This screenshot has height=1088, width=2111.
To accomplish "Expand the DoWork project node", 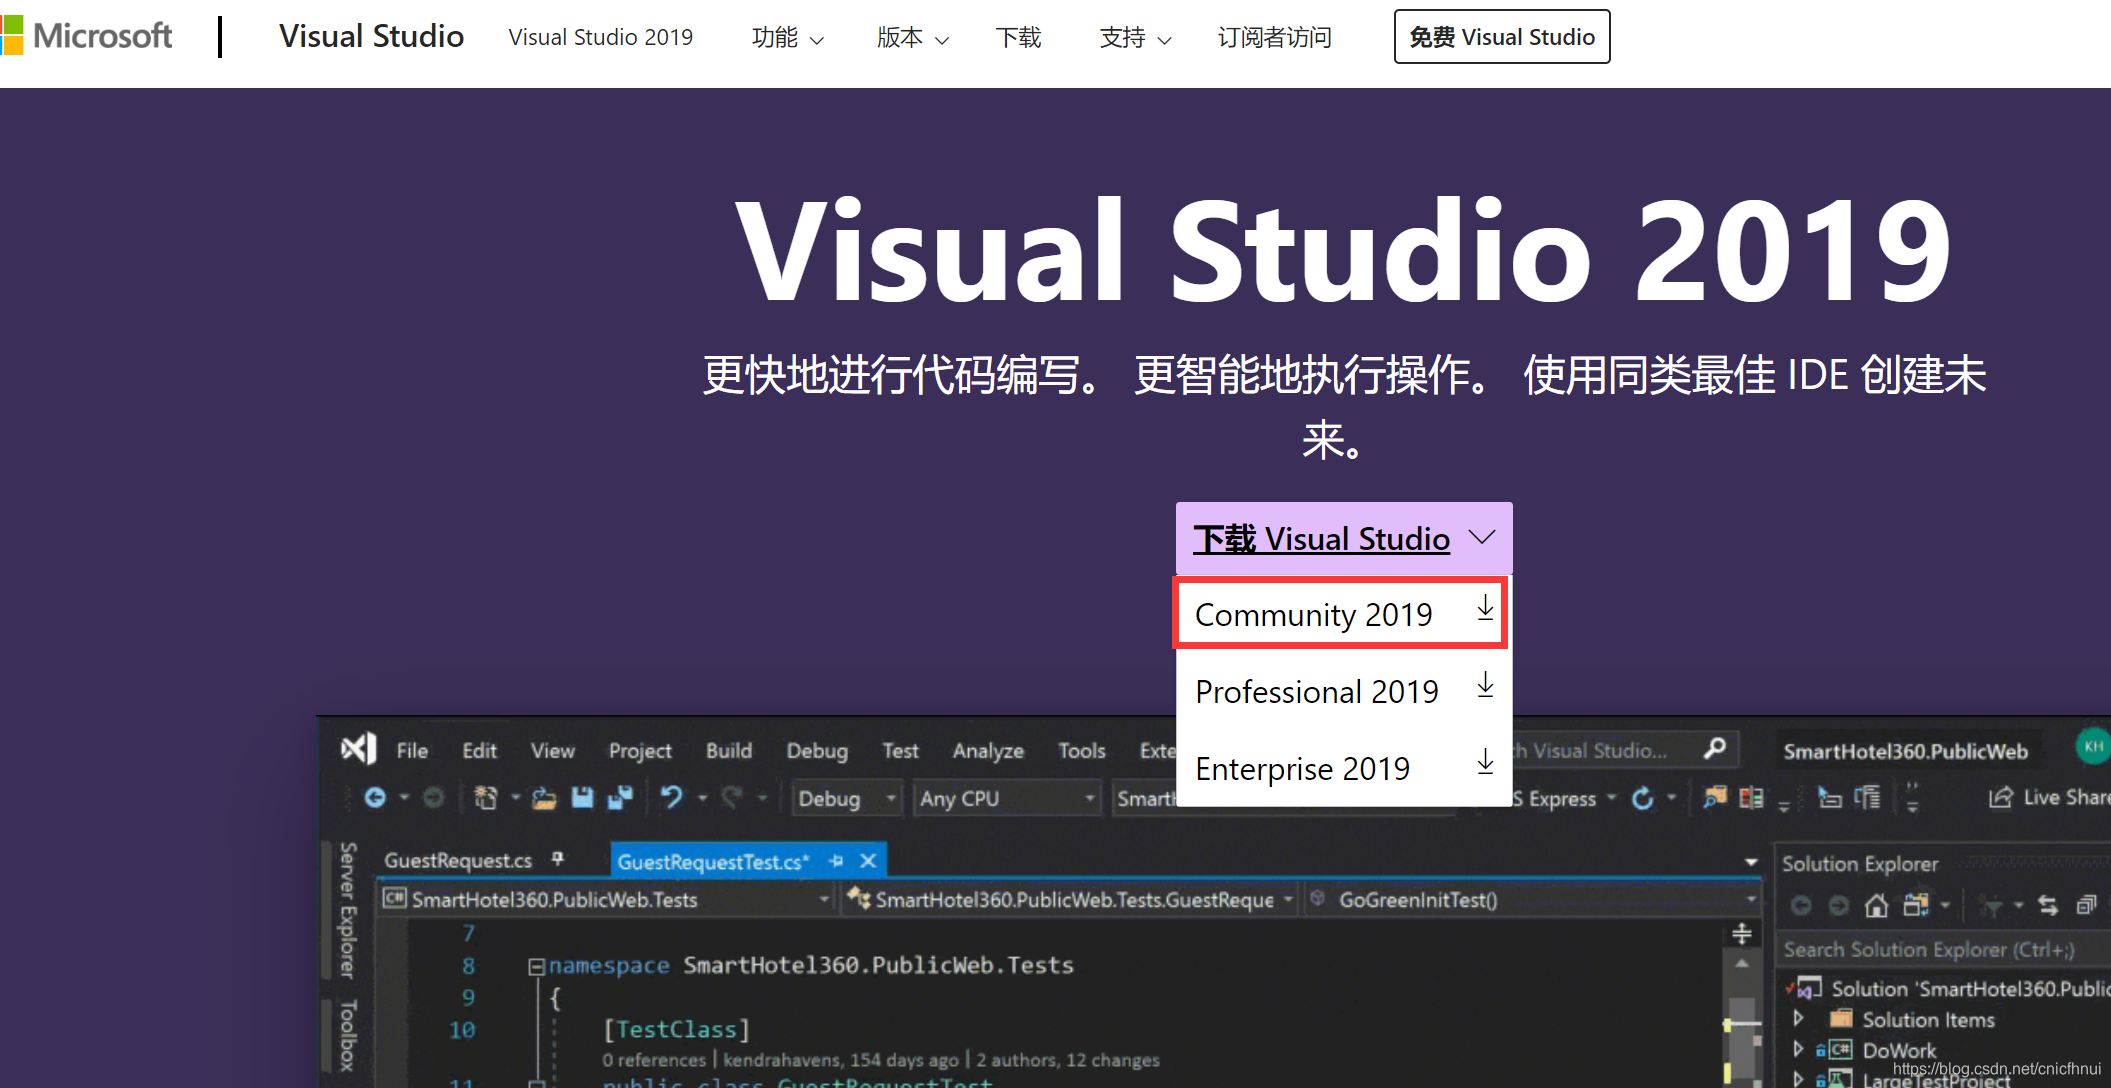I will coord(1799,1049).
